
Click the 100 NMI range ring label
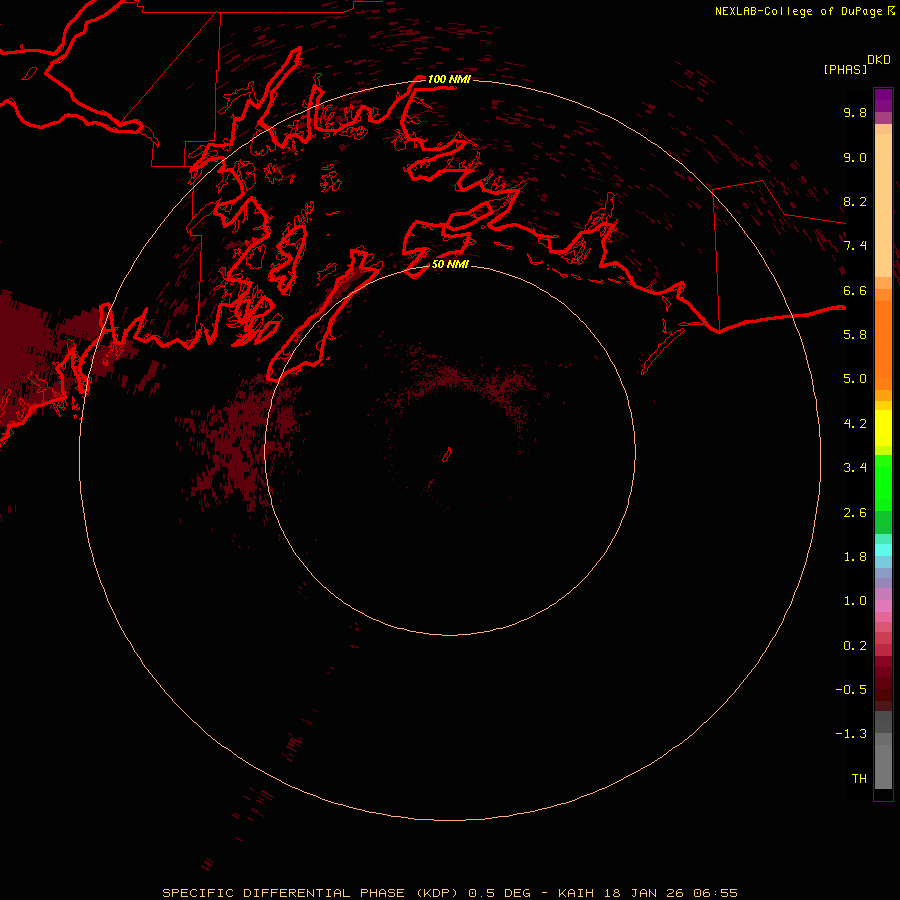[x=449, y=79]
